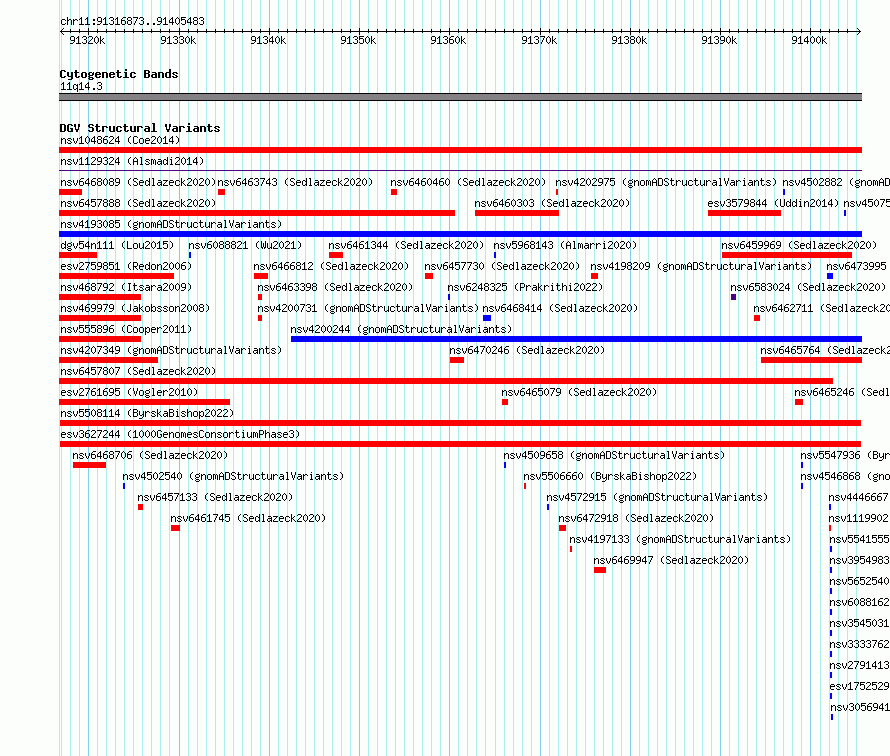Click the nsv1048624 (Coe2014) variant label
The height and width of the screenshot is (756, 890).
pos(120,140)
